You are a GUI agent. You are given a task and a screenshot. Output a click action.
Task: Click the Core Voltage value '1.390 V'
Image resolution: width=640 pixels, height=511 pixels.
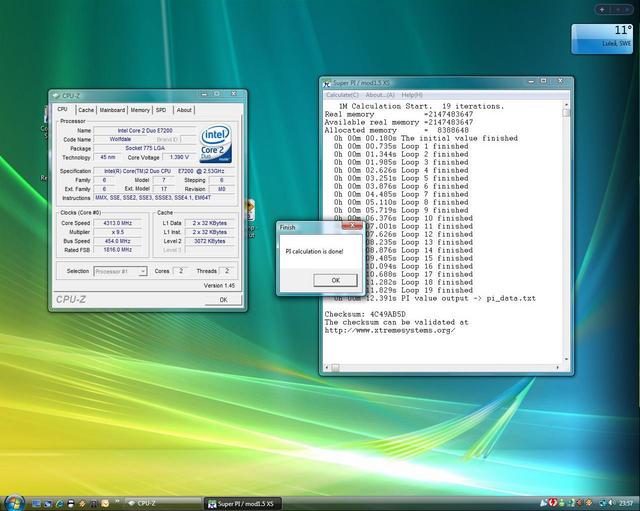(178, 157)
